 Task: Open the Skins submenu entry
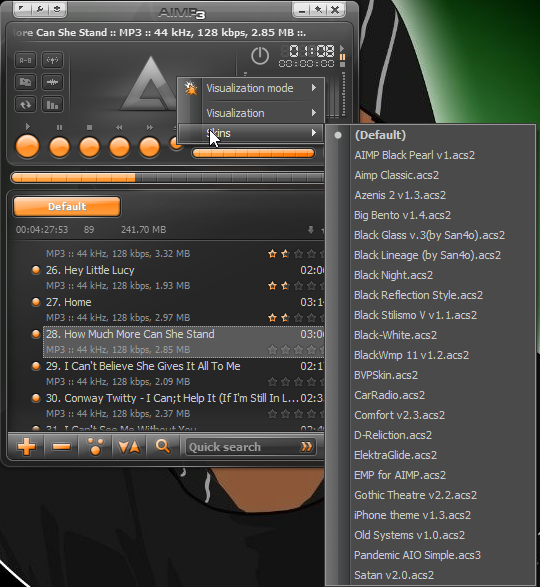tap(250, 133)
